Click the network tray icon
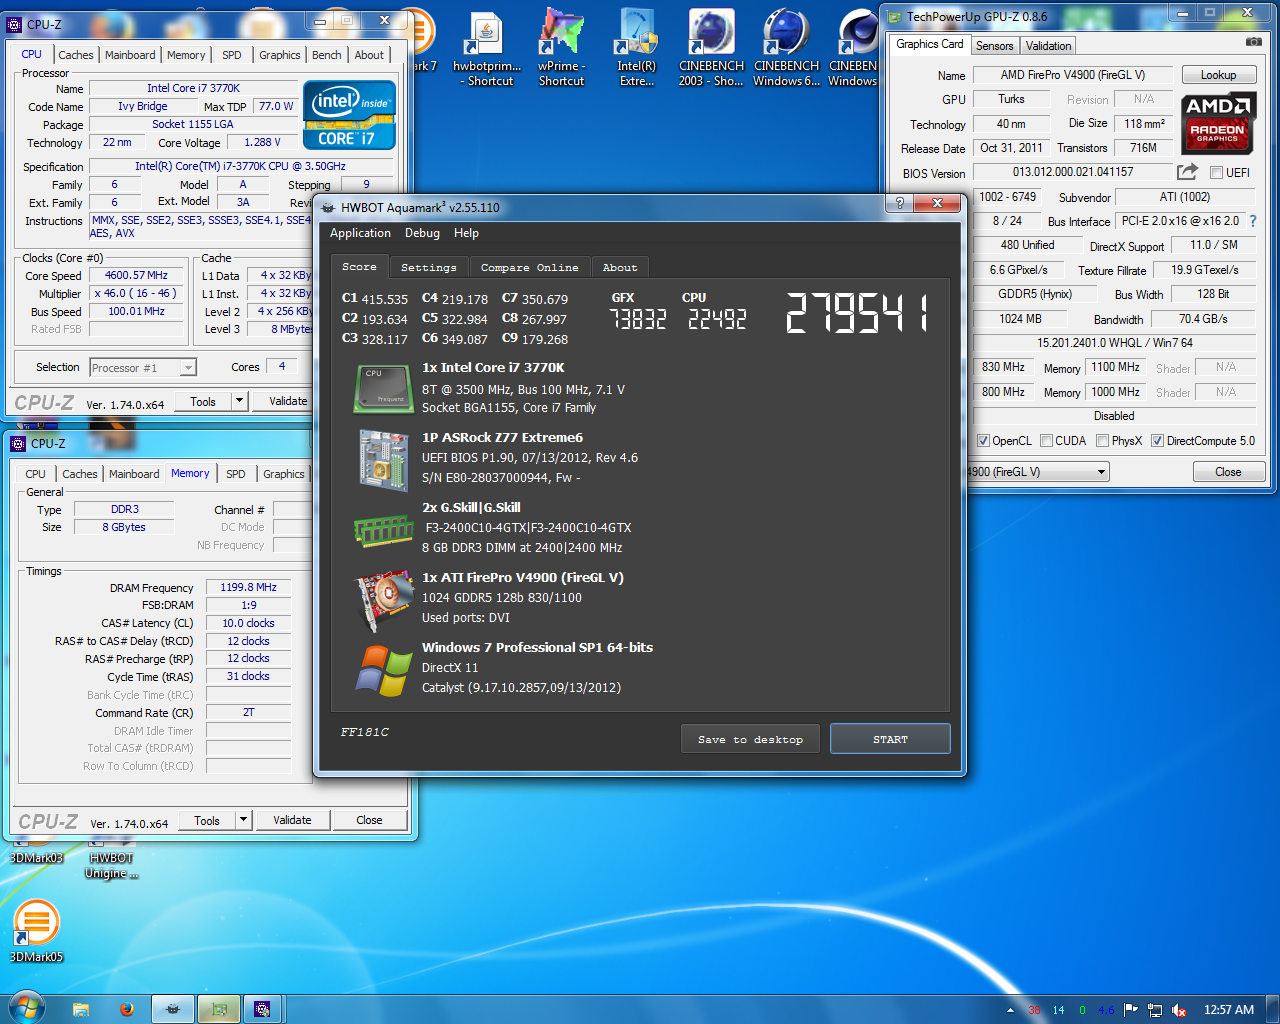Image resolution: width=1280 pixels, height=1024 pixels. click(1155, 1010)
